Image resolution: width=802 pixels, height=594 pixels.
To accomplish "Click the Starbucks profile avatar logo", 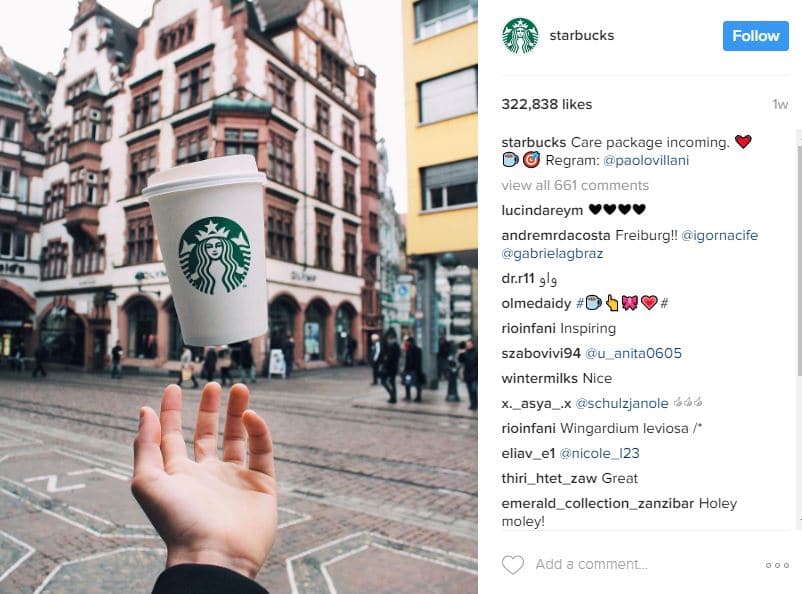I will [x=520, y=36].
